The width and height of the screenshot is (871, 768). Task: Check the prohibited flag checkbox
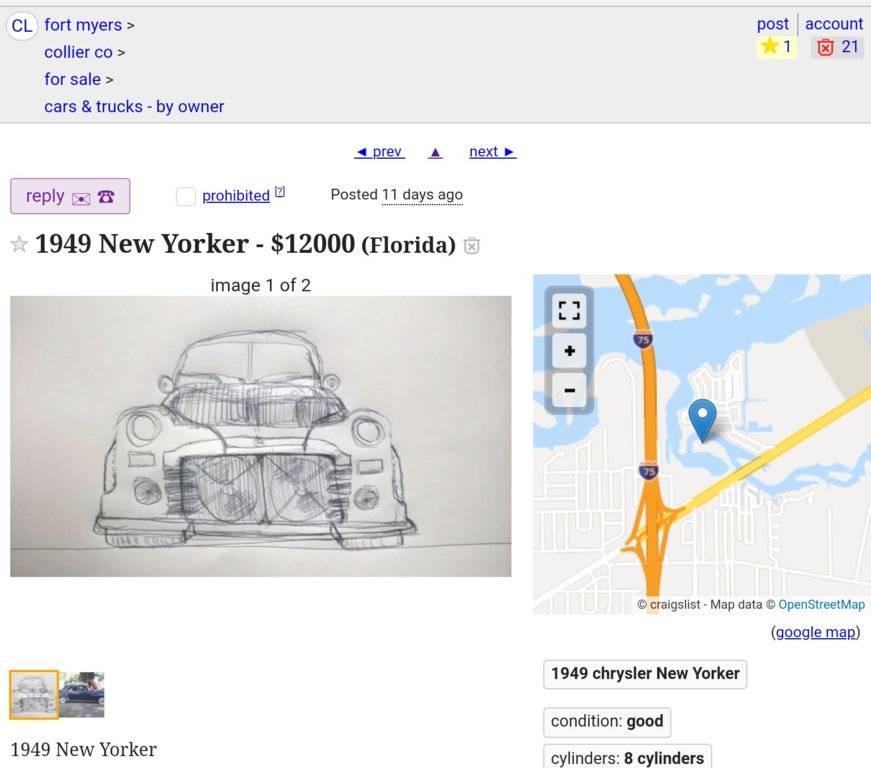point(185,196)
